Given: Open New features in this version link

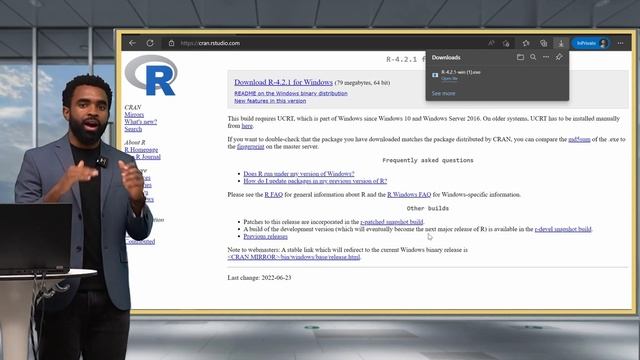Looking at the screenshot, I should (x=270, y=101).
